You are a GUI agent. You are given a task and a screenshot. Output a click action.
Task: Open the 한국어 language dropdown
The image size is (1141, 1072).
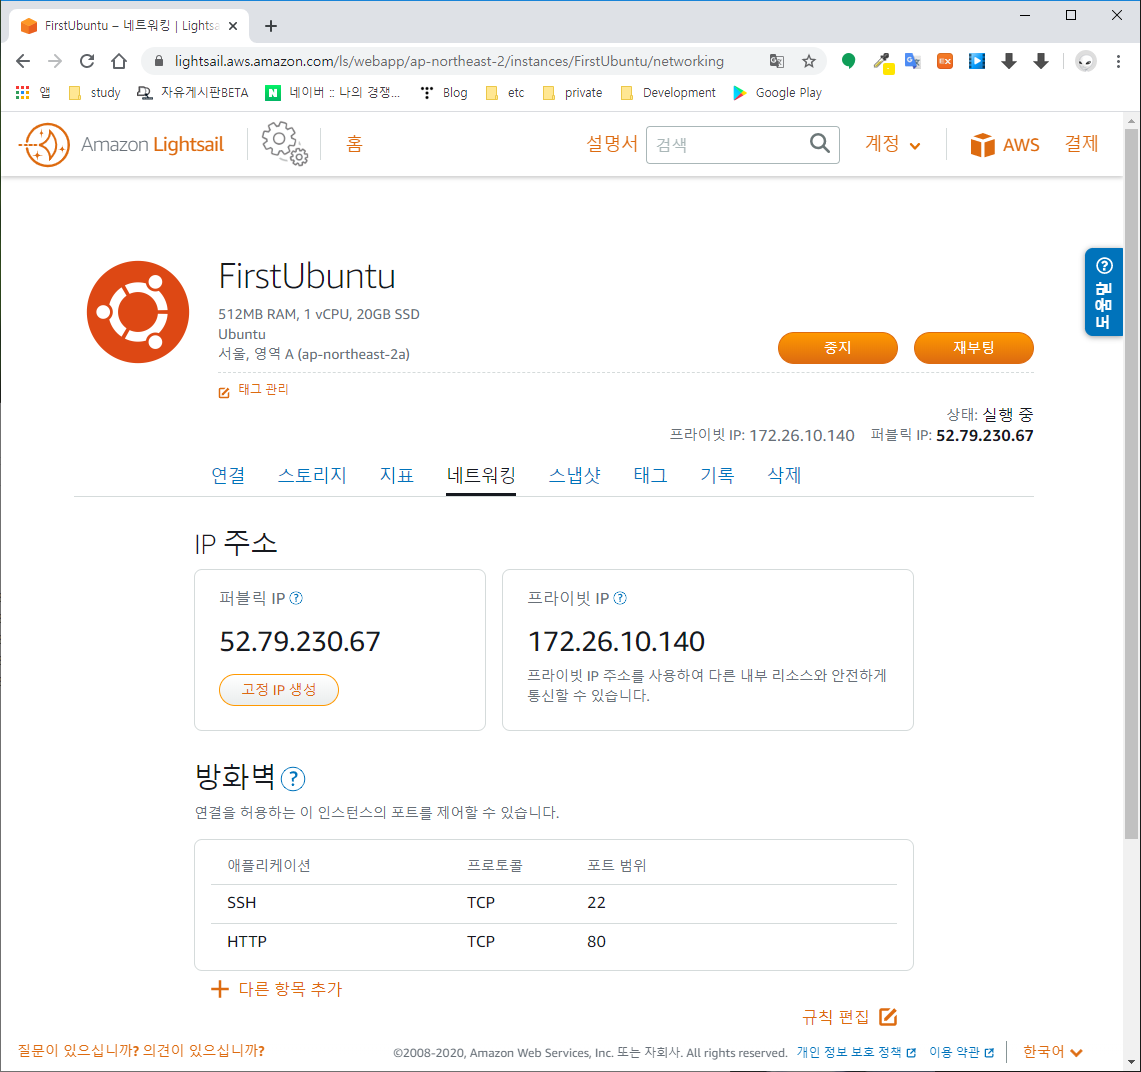tap(1052, 1052)
